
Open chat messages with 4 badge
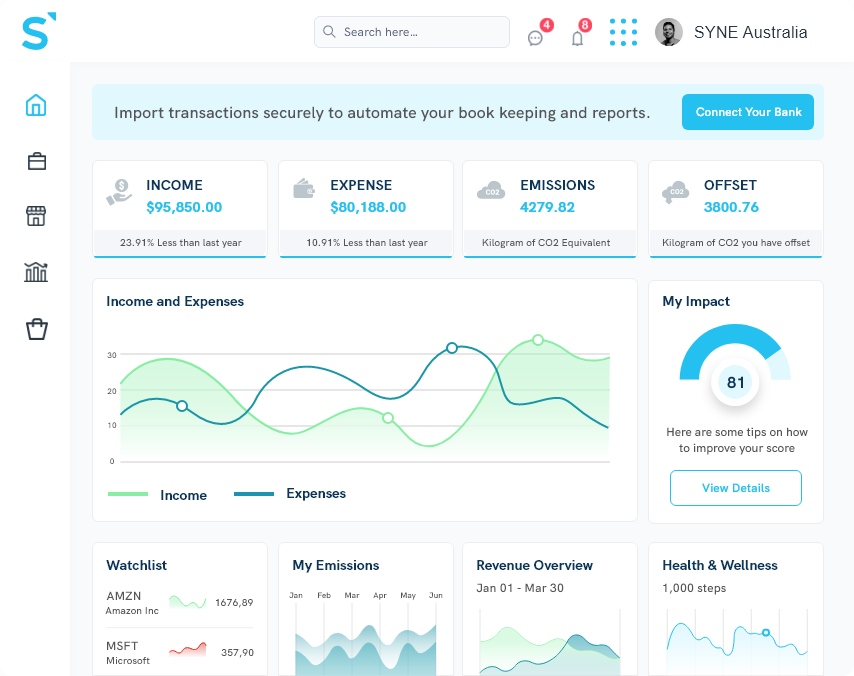click(x=536, y=38)
